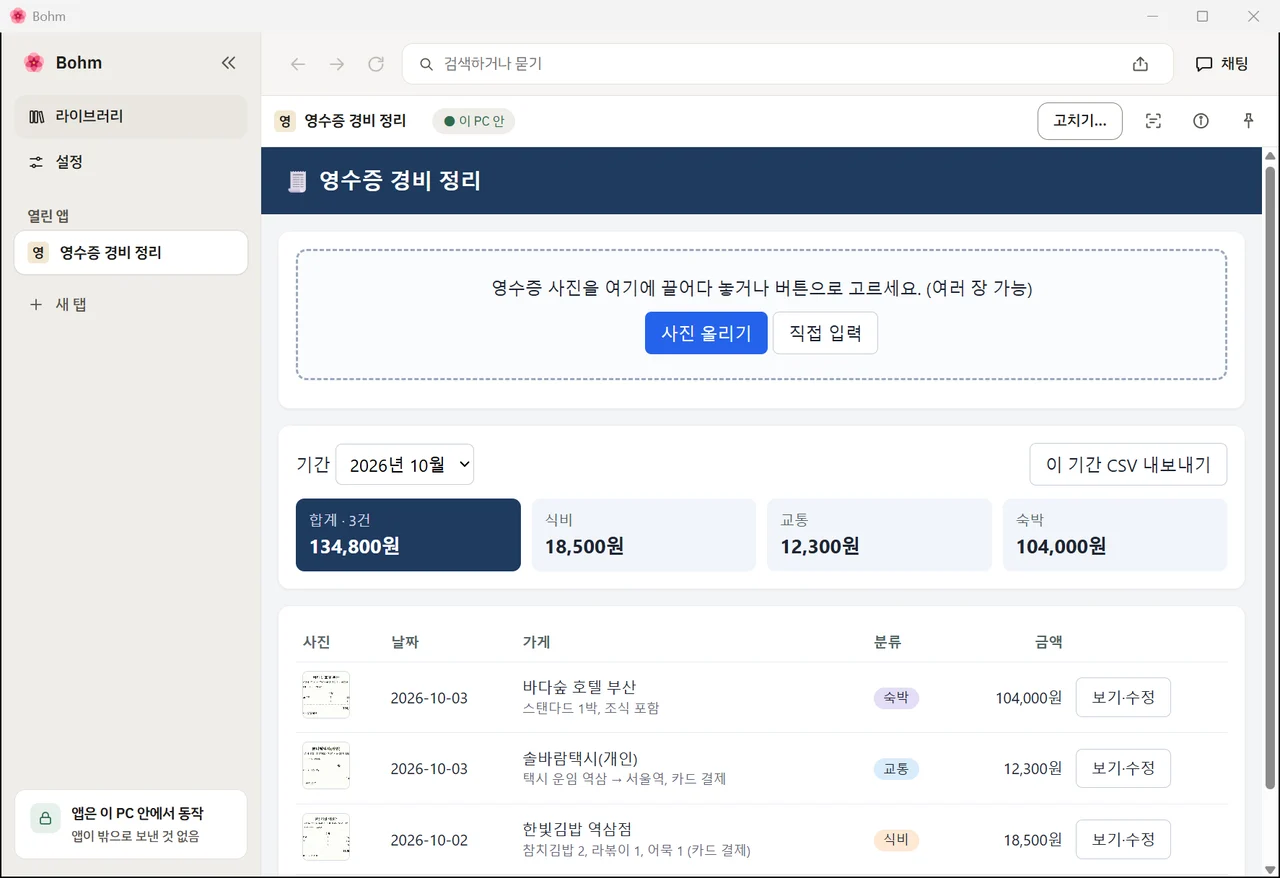Click the 바다숲 호텔 부산 store name
Screen dimensions: 1280x878
579,687
